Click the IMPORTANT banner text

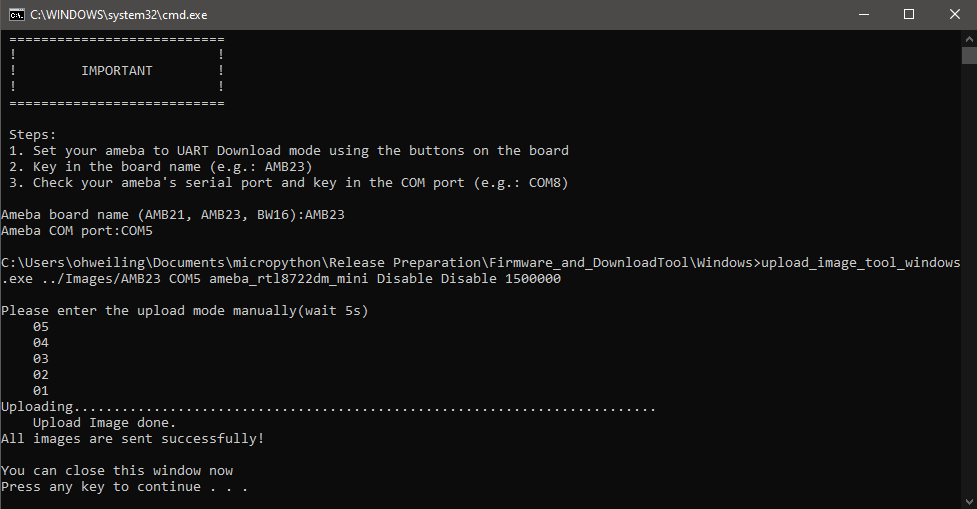(117, 71)
